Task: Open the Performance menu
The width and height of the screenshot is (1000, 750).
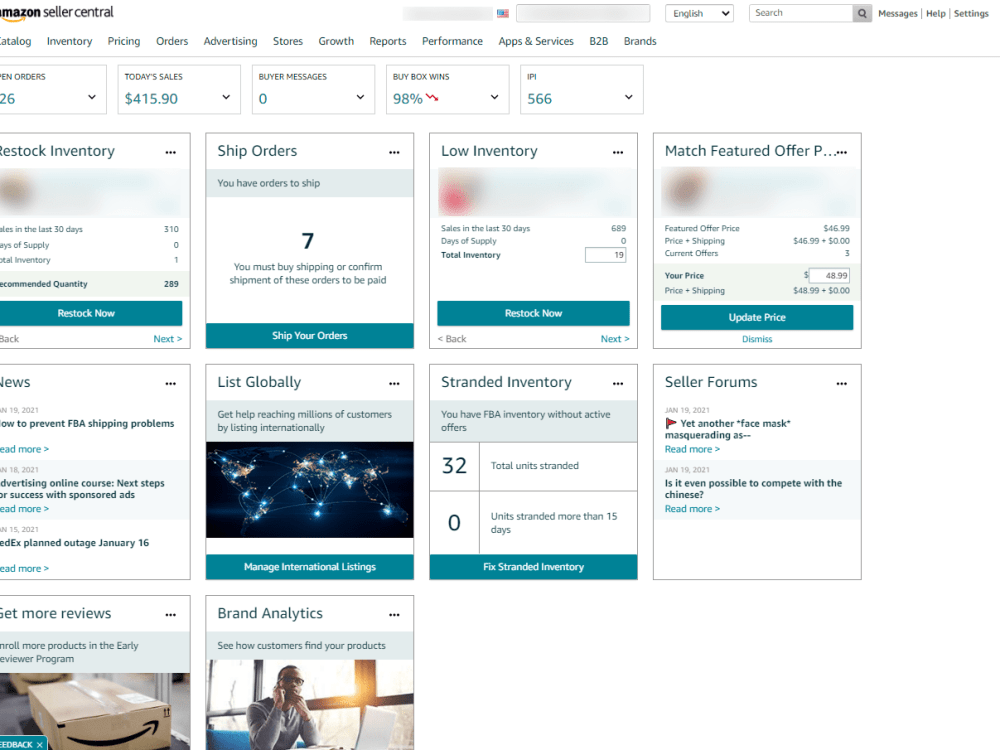Action: [x=452, y=41]
